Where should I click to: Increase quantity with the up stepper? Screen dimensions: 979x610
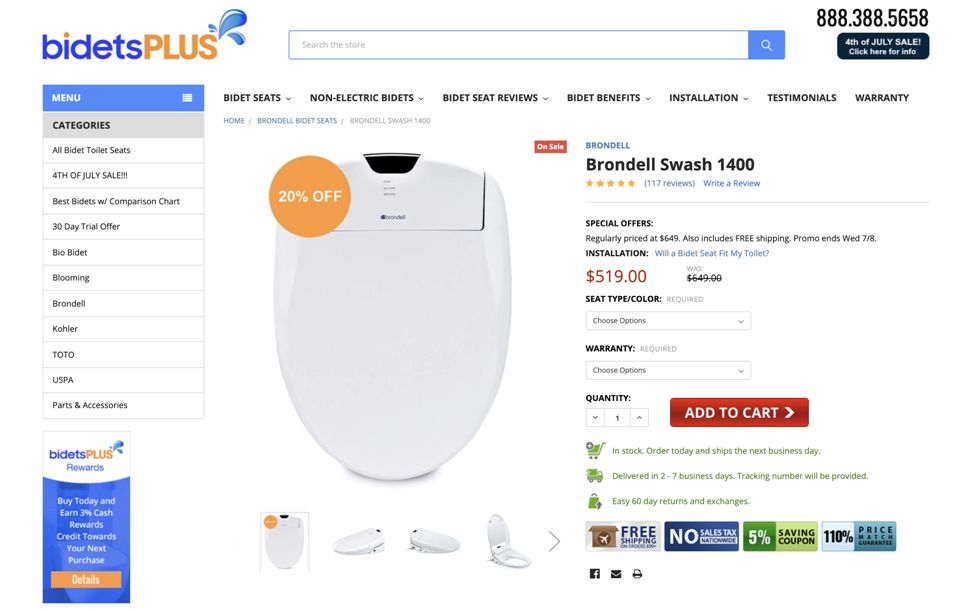point(640,417)
